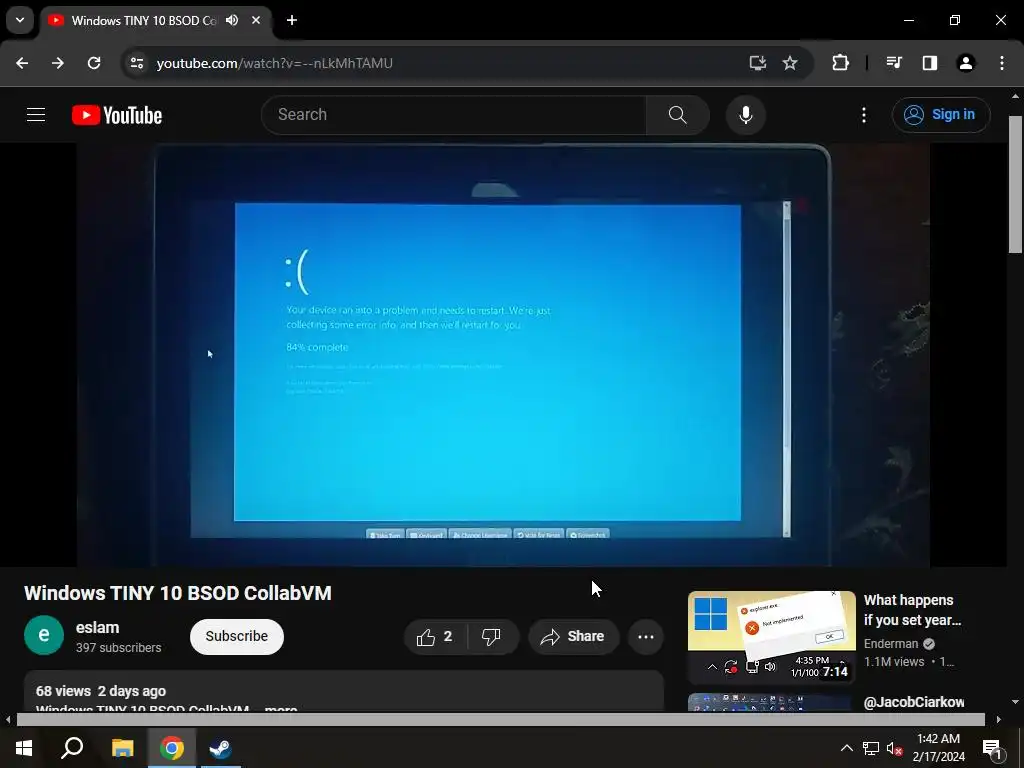Open the Chrome profile avatar
This screenshot has height=768, width=1024.
click(966, 63)
